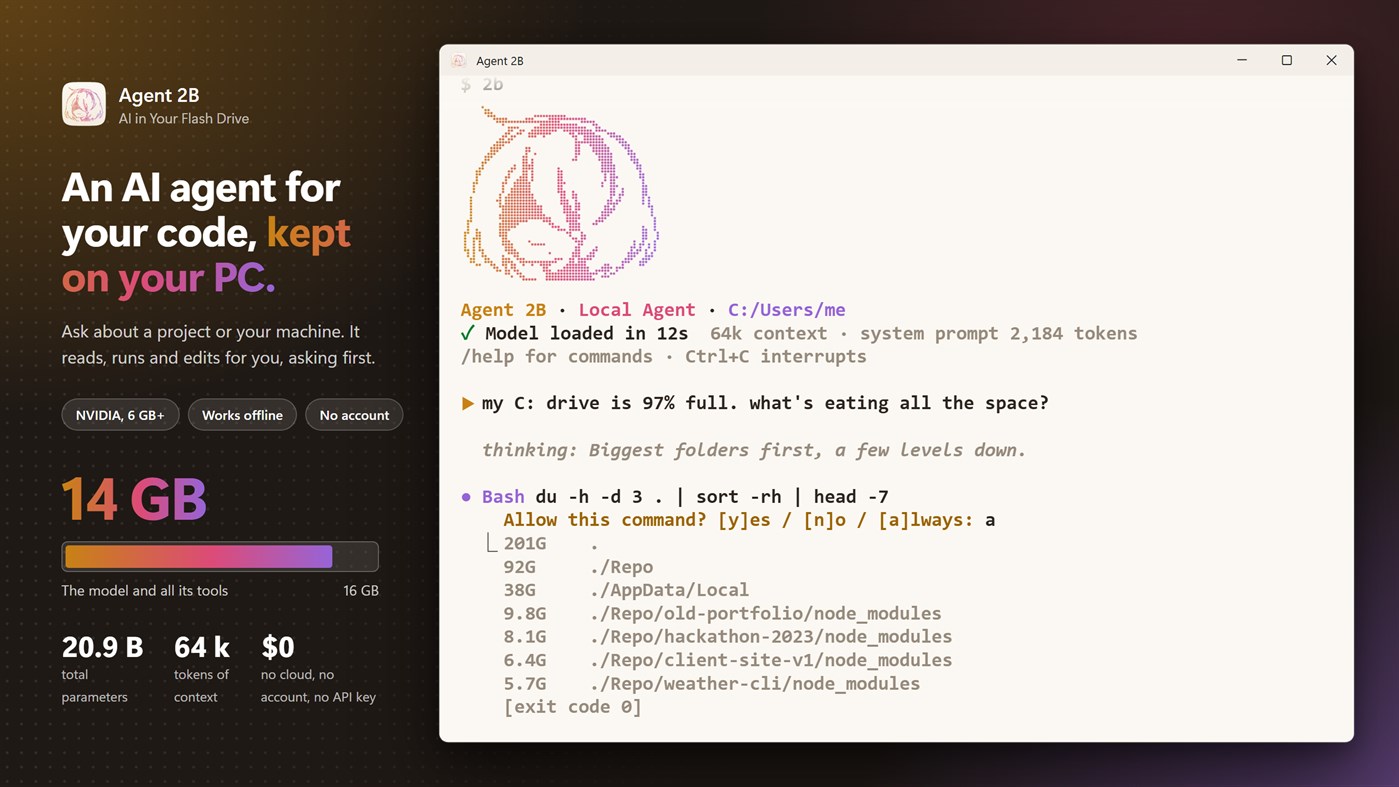Click the "64 k" tokens of context stat
The height and width of the screenshot is (787, 1399).
[202, 647]
